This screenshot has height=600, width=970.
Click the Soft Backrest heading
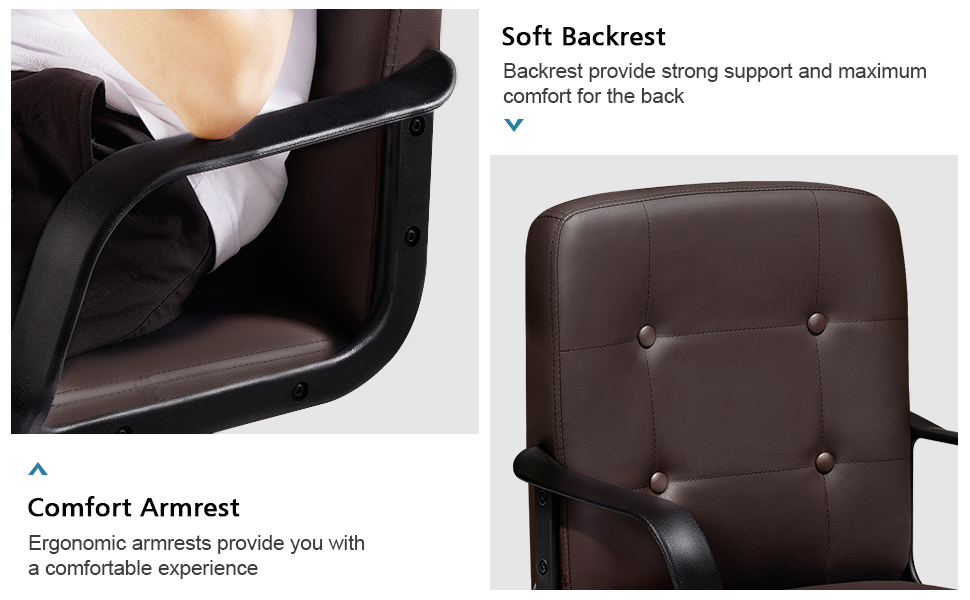point(583,36)
